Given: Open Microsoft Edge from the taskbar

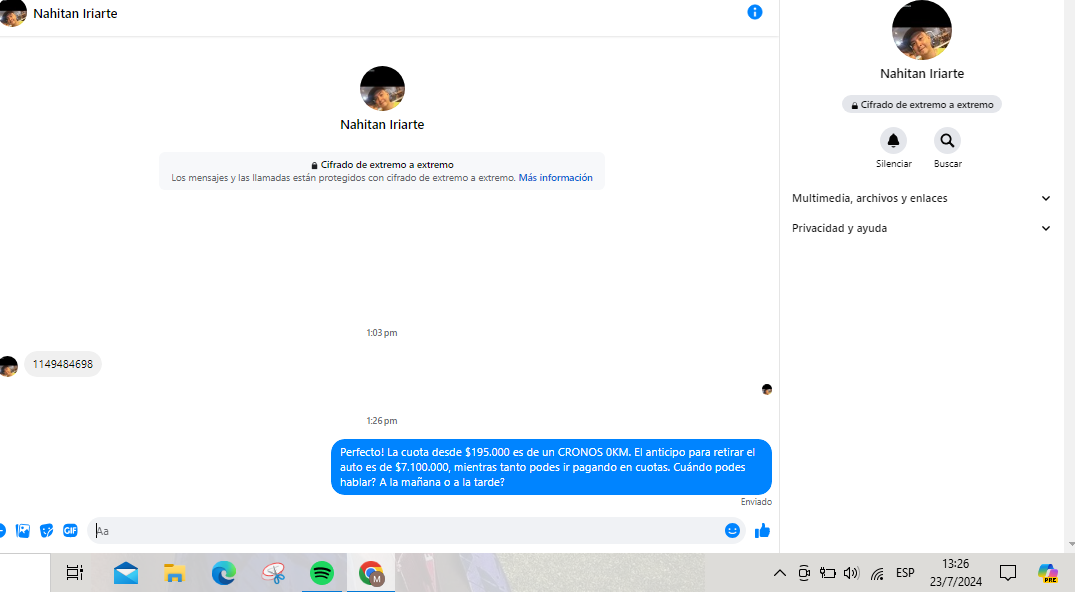Looking at the screenshot, I should (x=224, y=573).
